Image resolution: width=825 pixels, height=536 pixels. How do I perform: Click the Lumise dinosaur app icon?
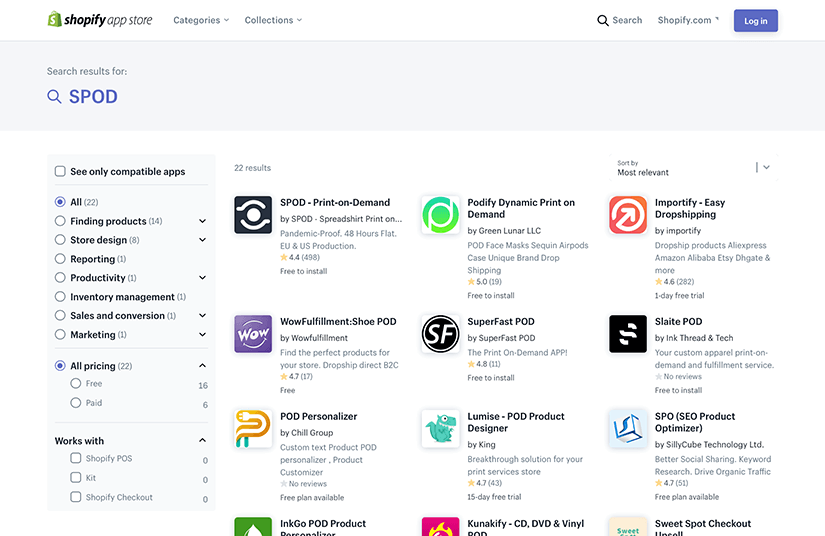coord(440,428)
